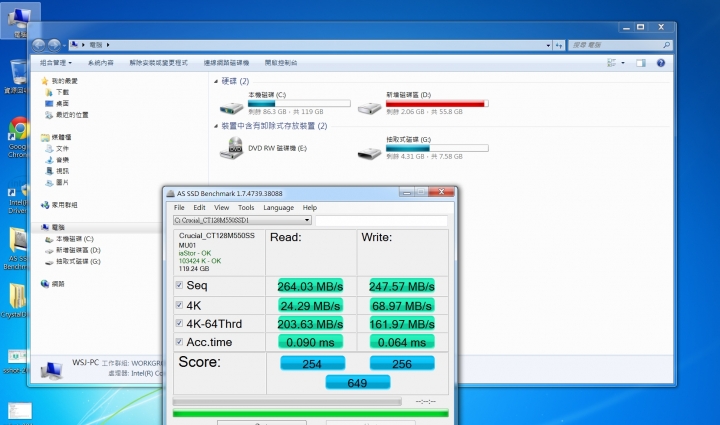
Task: Open address bar history dropdown arrow
Action: [548, 45]
